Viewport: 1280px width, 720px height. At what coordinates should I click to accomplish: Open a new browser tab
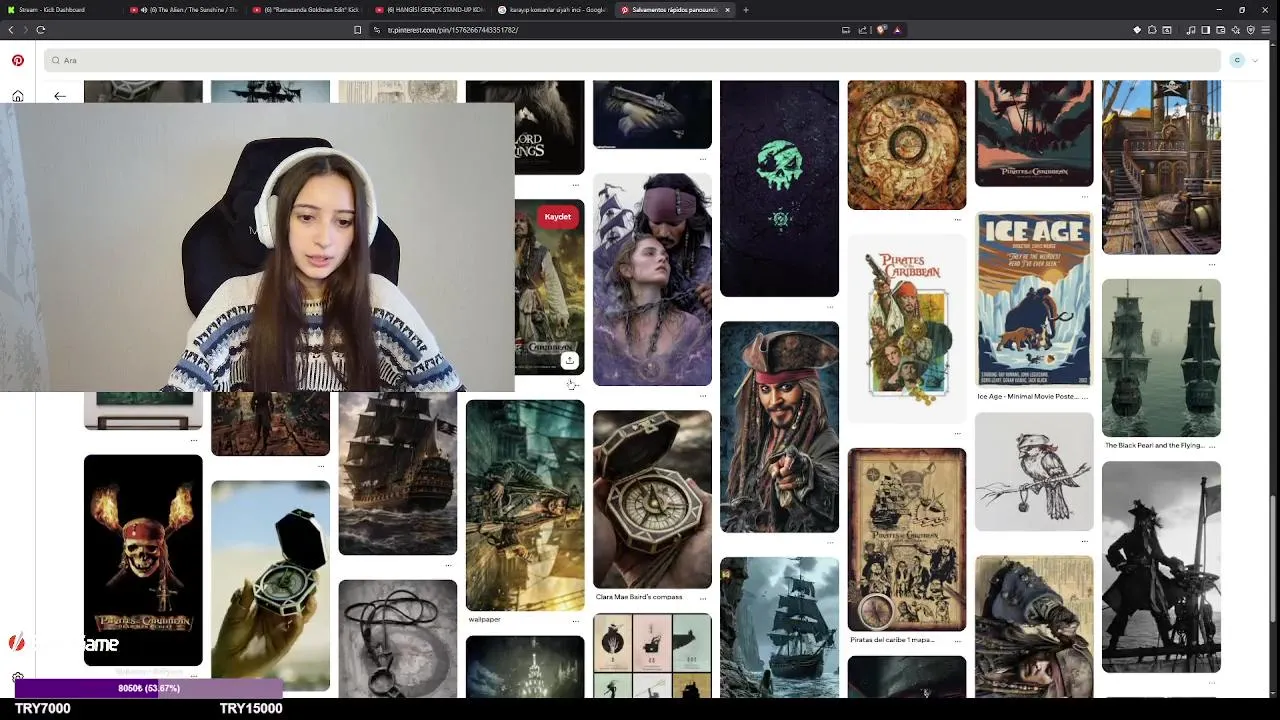[x=745, y=10]
